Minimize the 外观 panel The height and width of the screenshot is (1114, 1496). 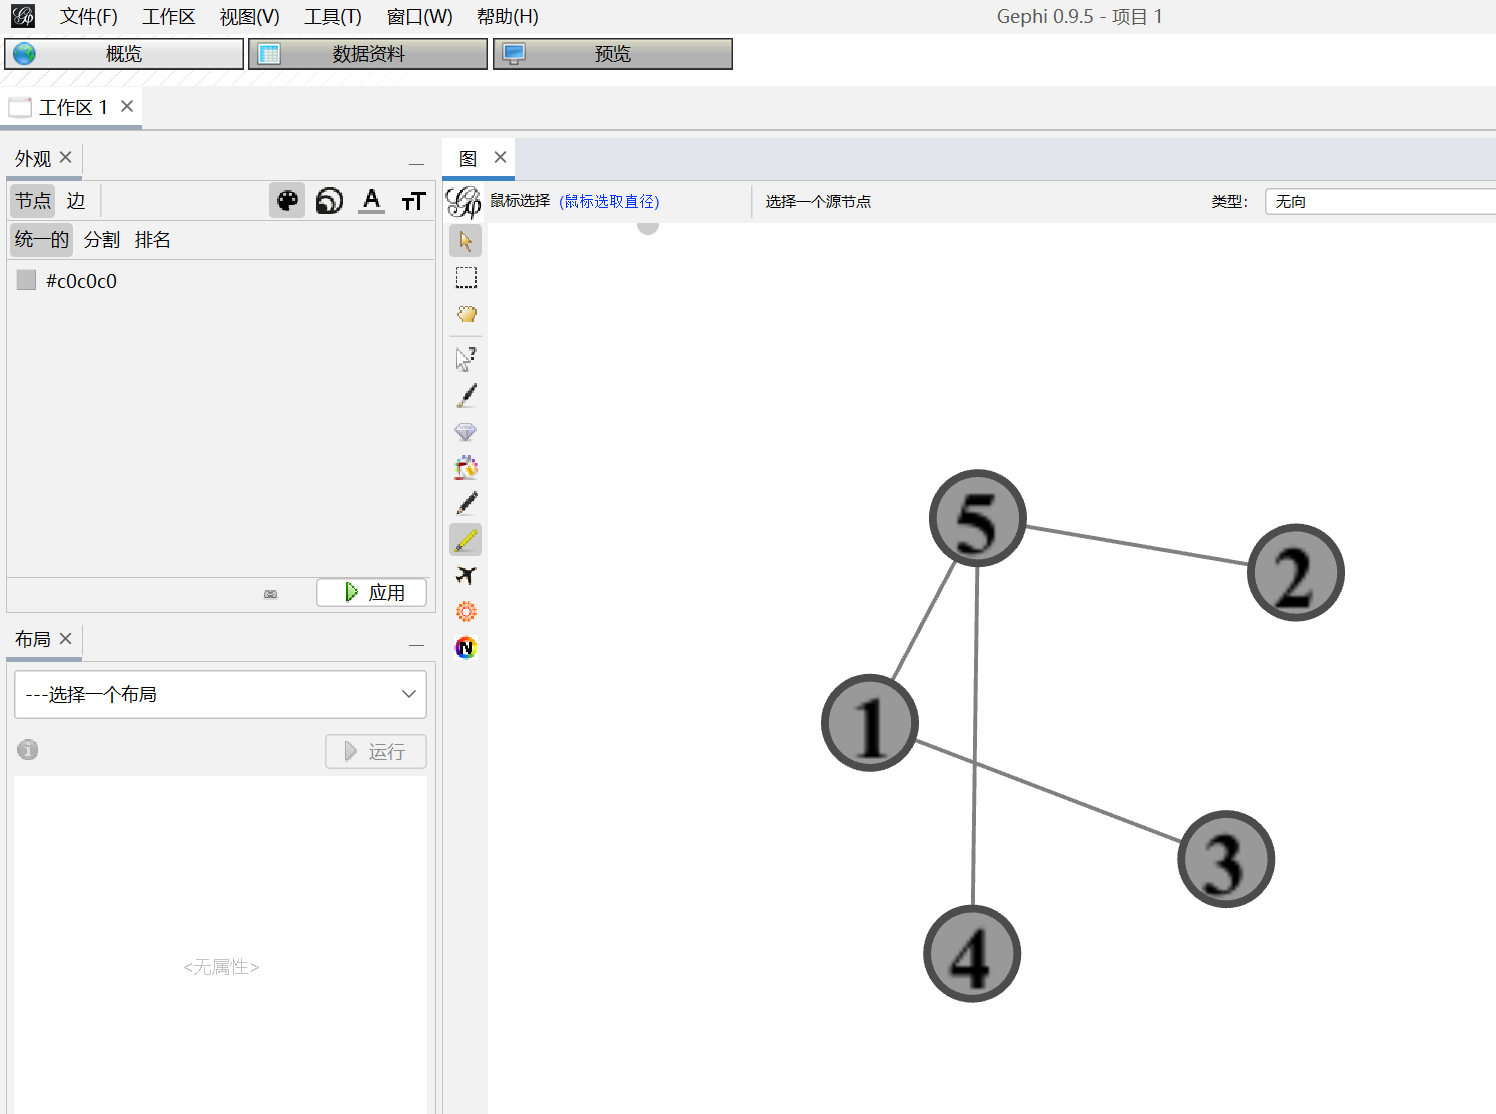tap(416, 164)
